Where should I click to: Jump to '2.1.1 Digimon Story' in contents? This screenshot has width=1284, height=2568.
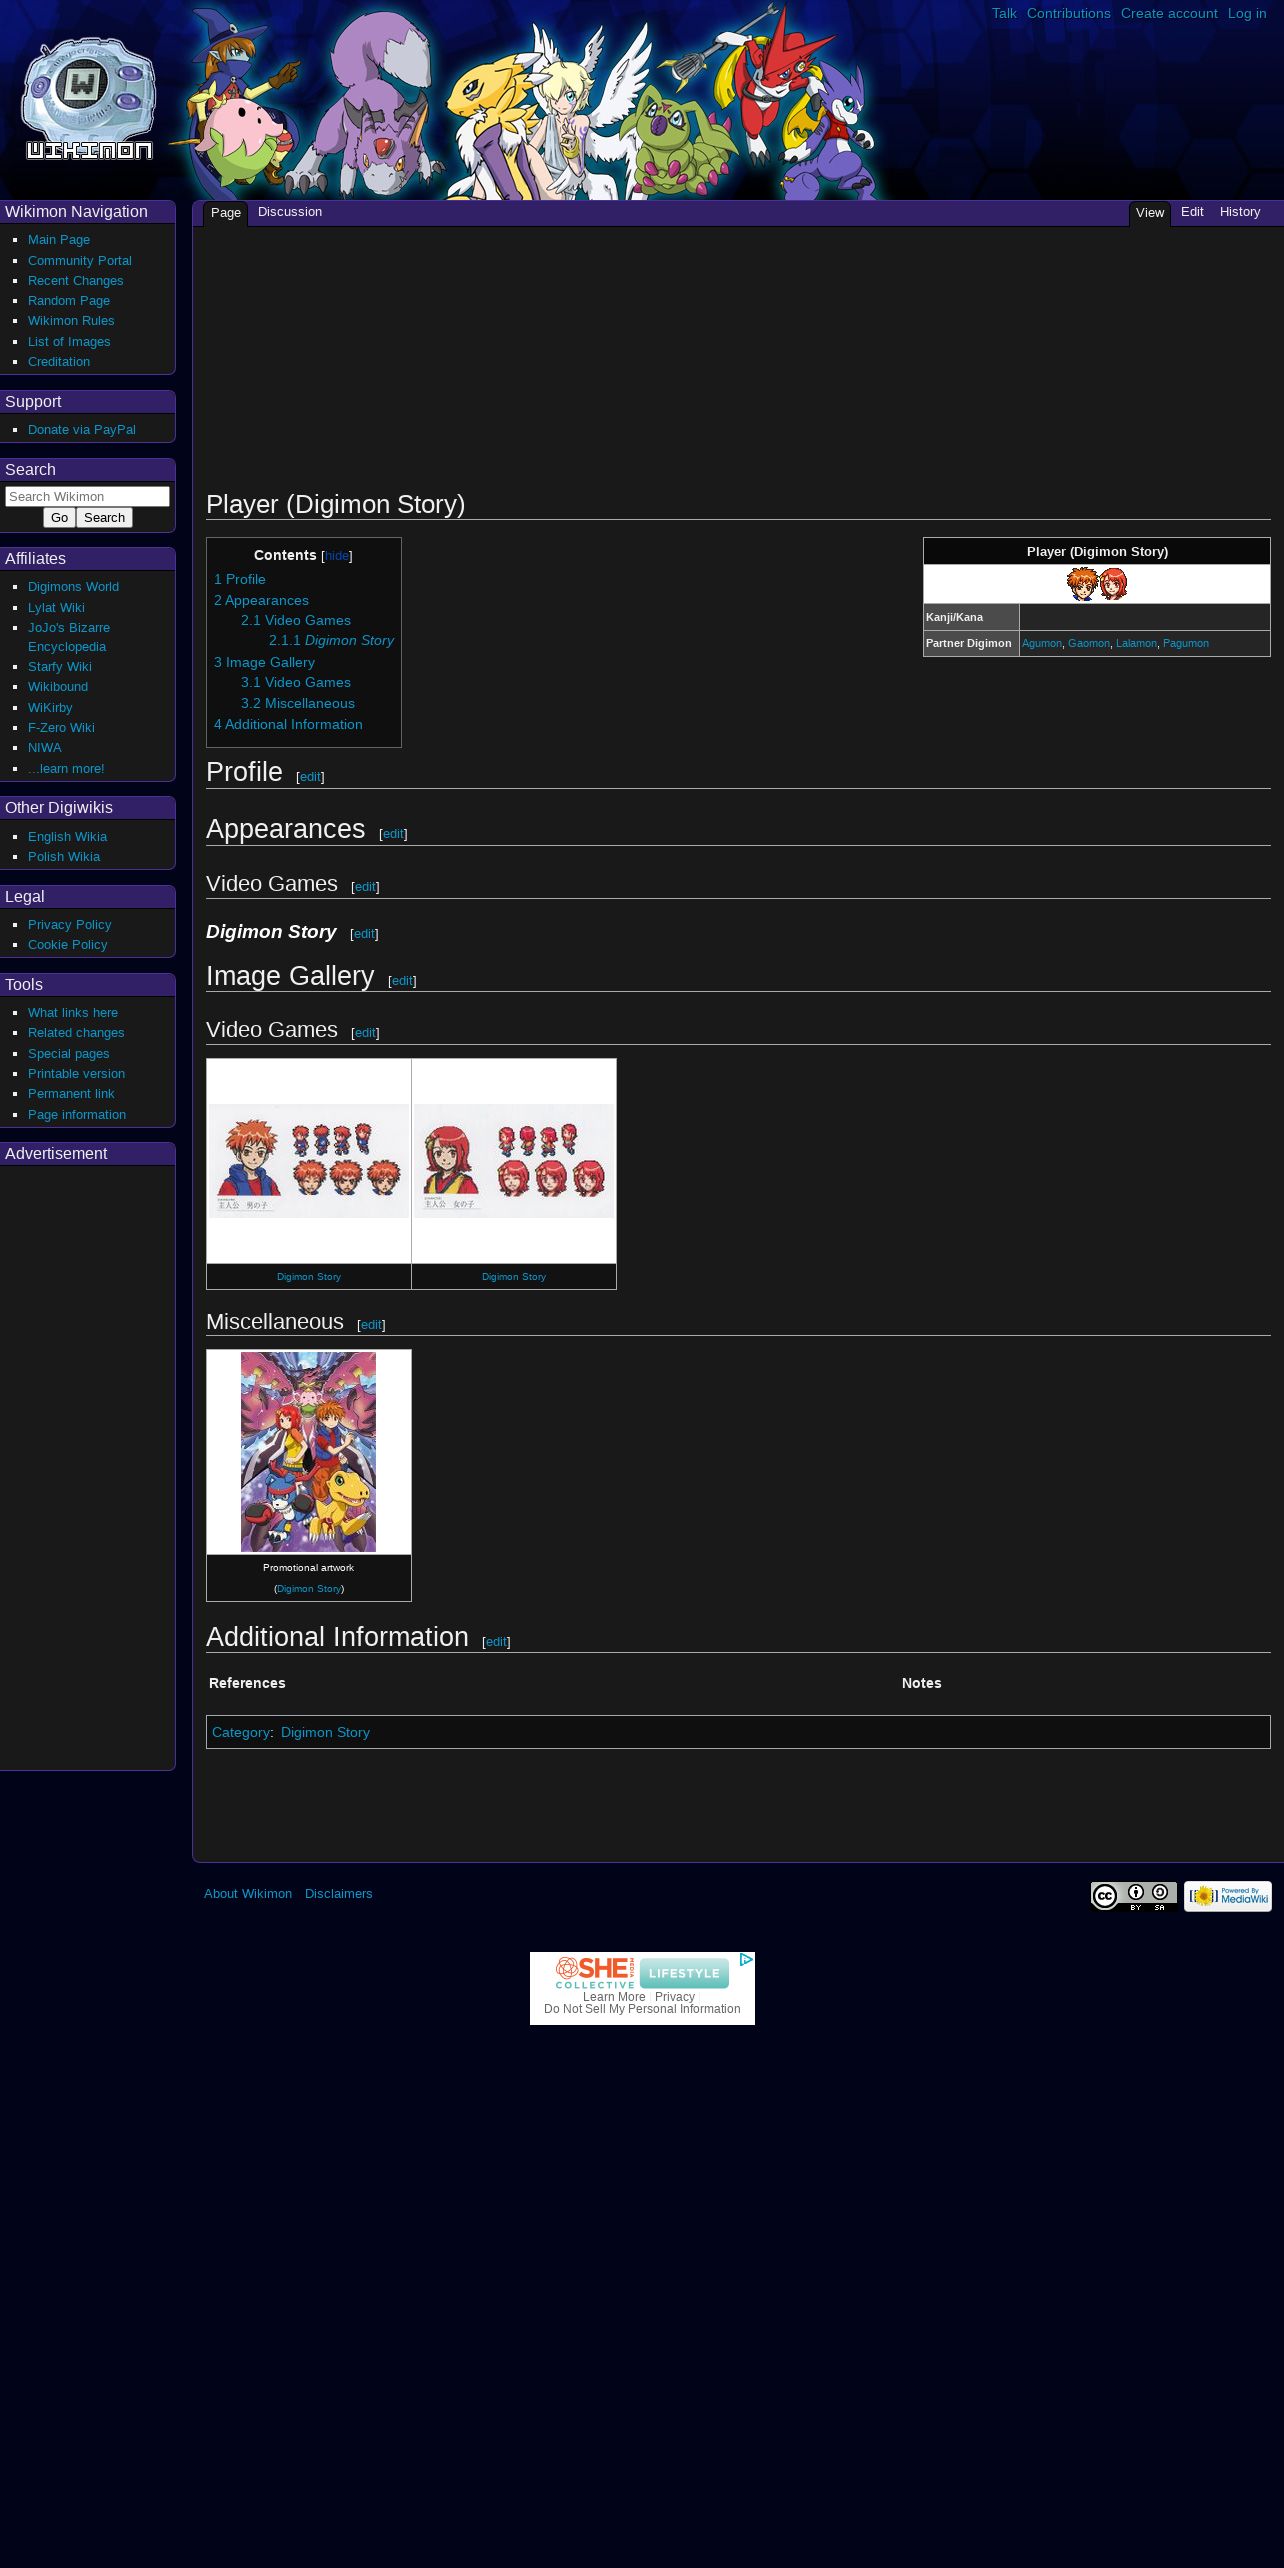click(331, 641)
